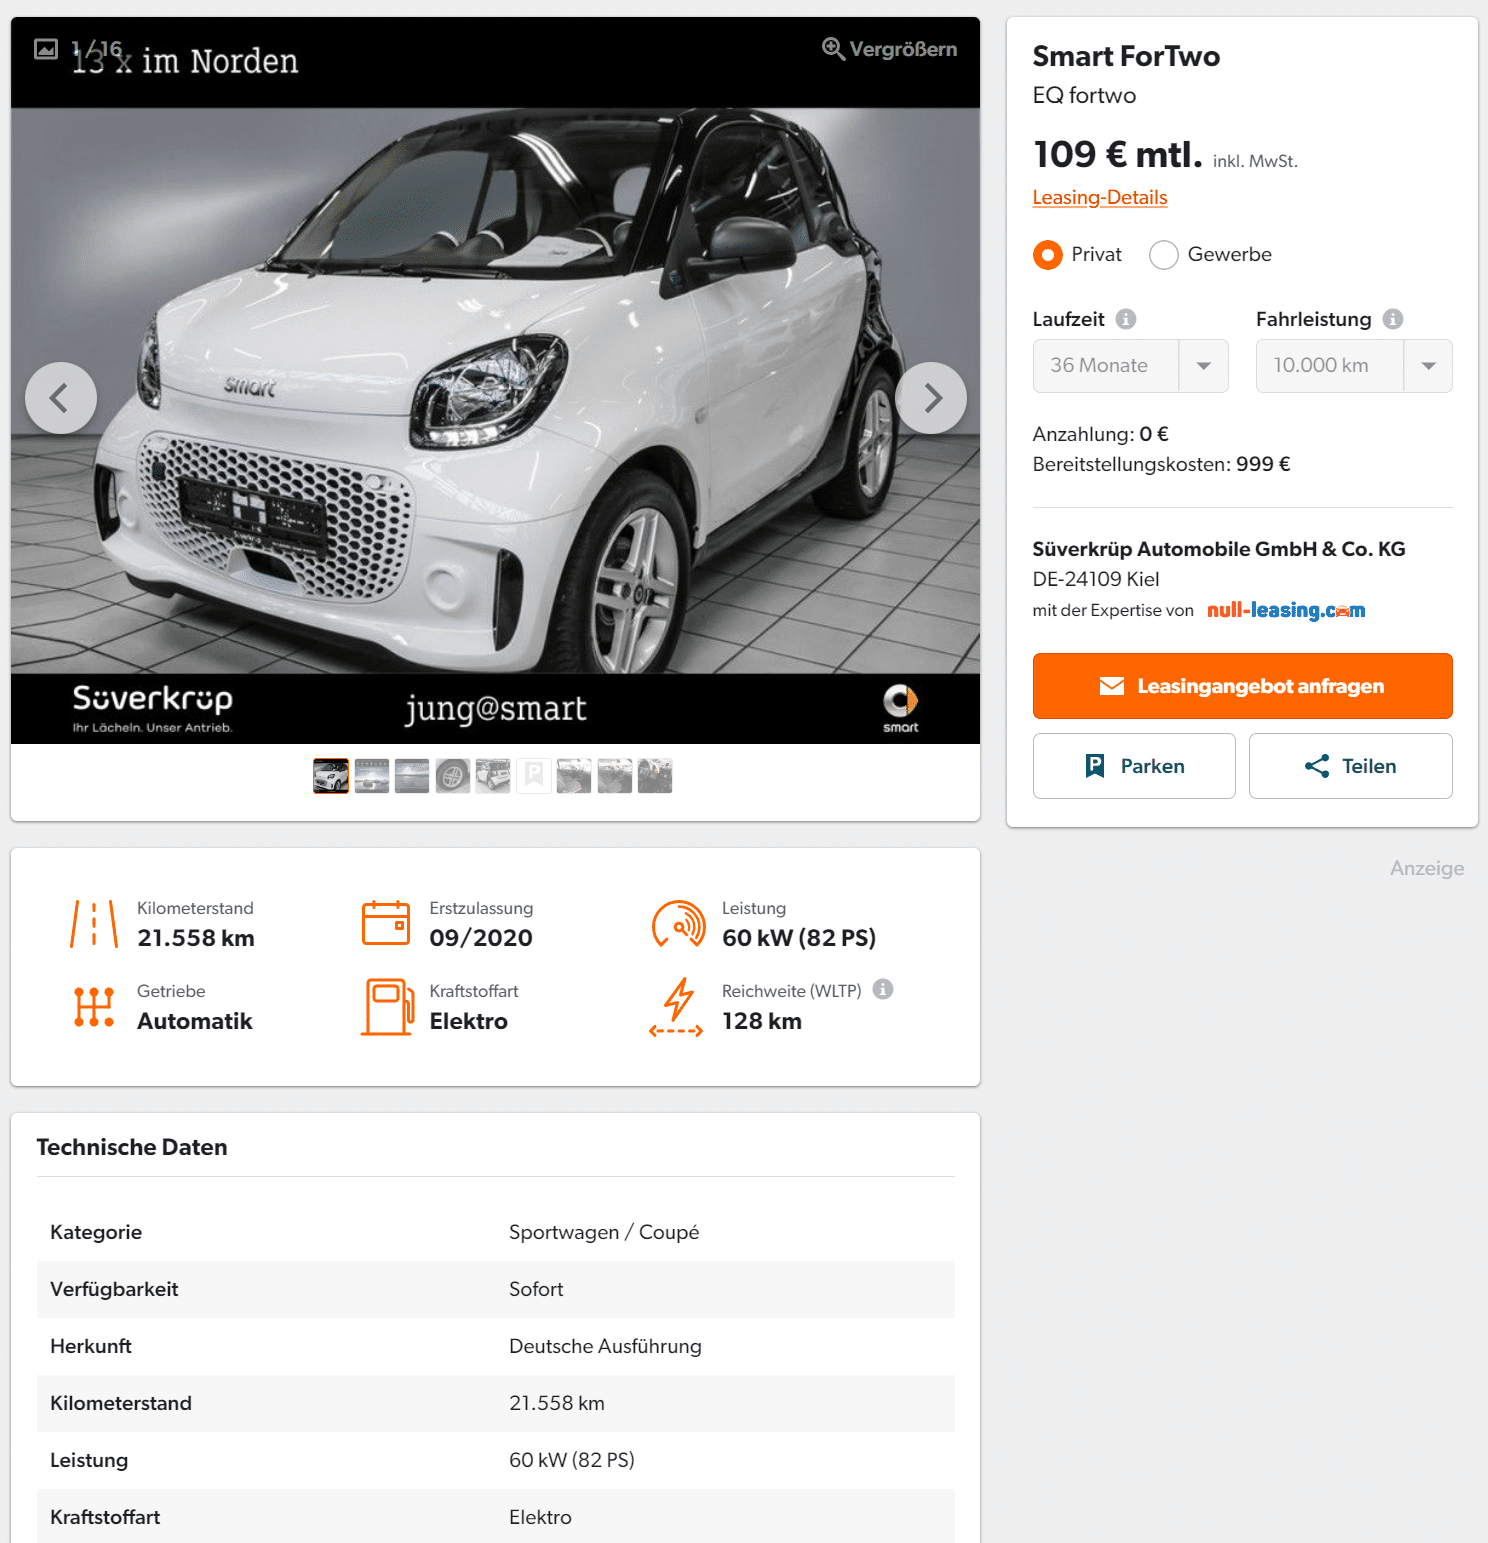Click the envelope icon on request button
This screenshot has width=1488, height=1543.
pos(1112,686)
